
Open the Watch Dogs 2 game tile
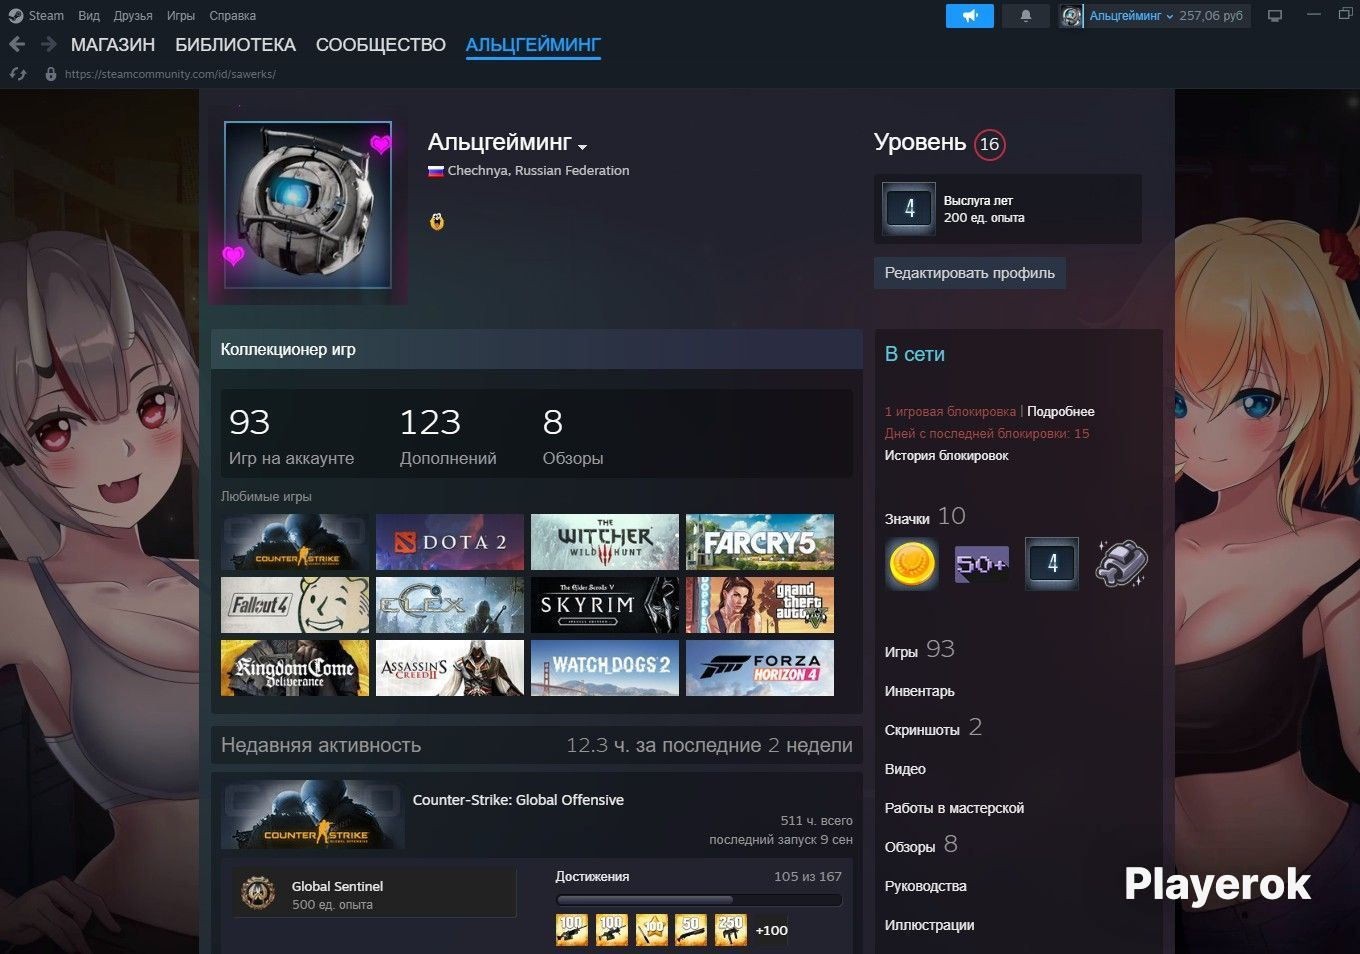pyautogui.click(x=605, y=668)
